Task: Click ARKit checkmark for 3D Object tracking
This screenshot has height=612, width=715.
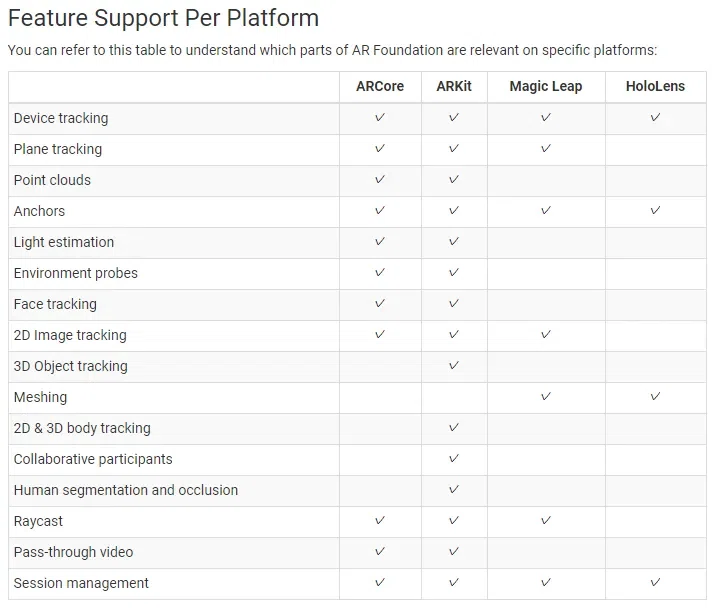Action: click(454, 366)
